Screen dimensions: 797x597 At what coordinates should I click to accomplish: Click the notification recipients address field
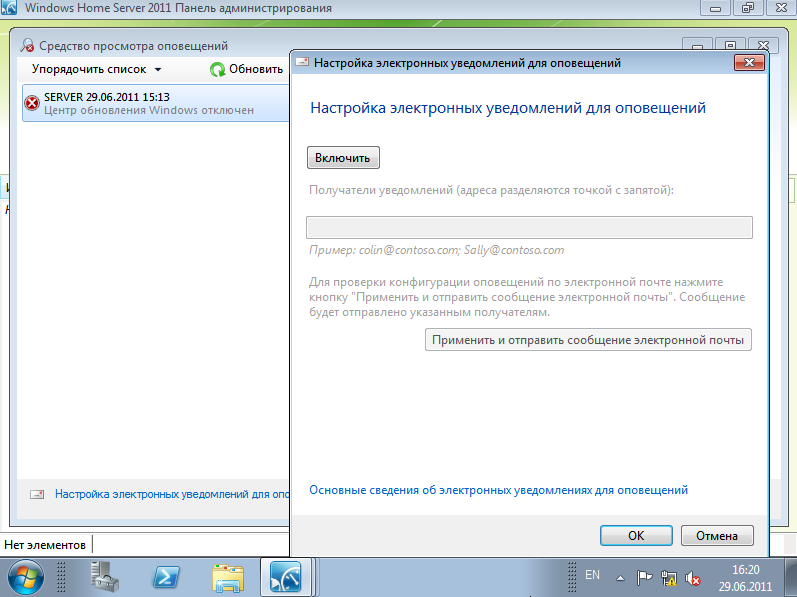click(529, 227)
